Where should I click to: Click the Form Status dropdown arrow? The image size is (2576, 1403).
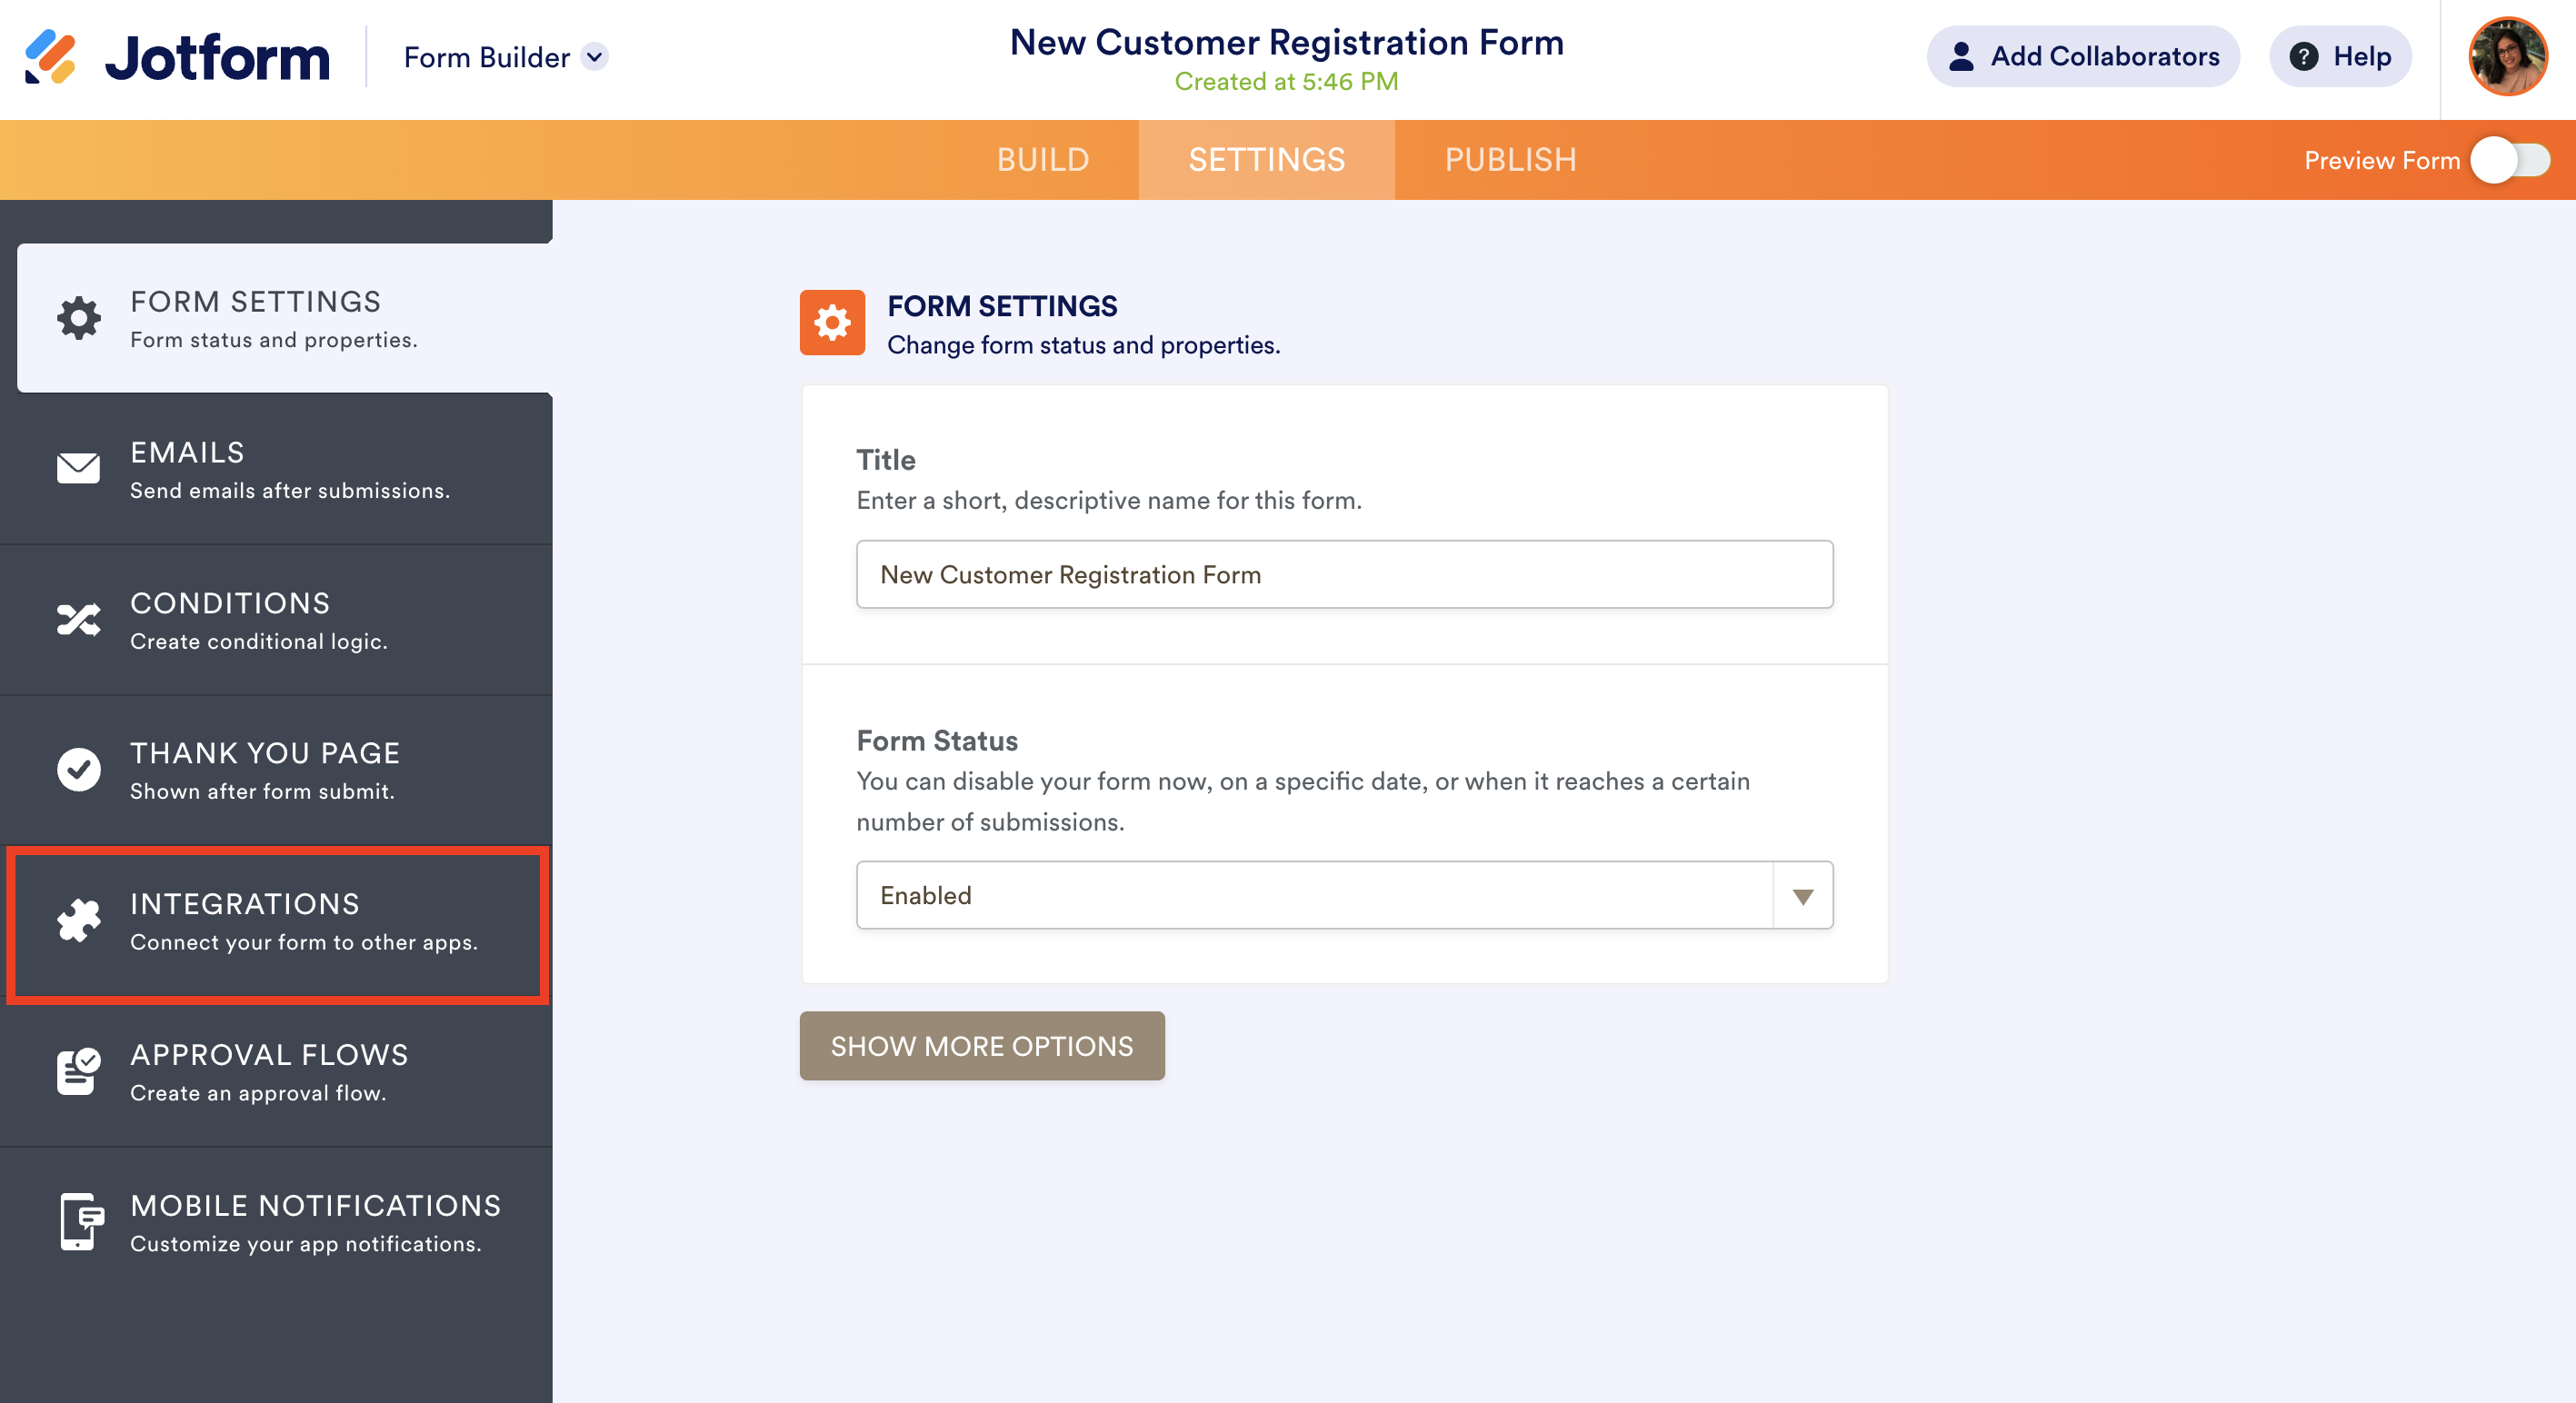[1803, 896]
